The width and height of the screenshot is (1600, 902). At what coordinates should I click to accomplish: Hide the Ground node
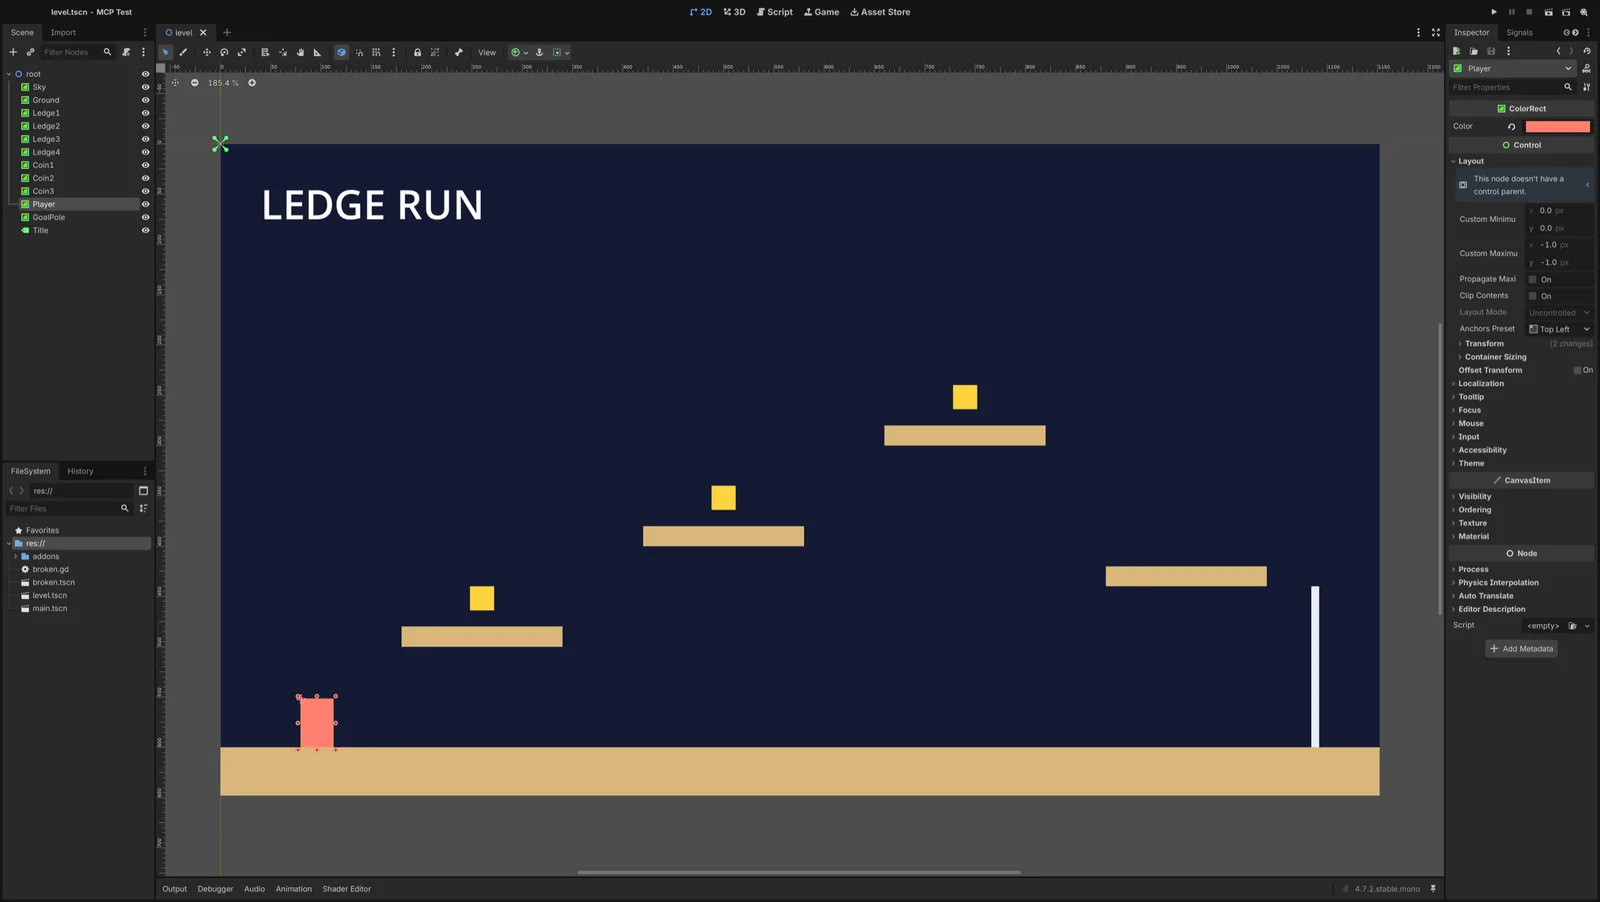pyautogui.click(x=145, y=100)
